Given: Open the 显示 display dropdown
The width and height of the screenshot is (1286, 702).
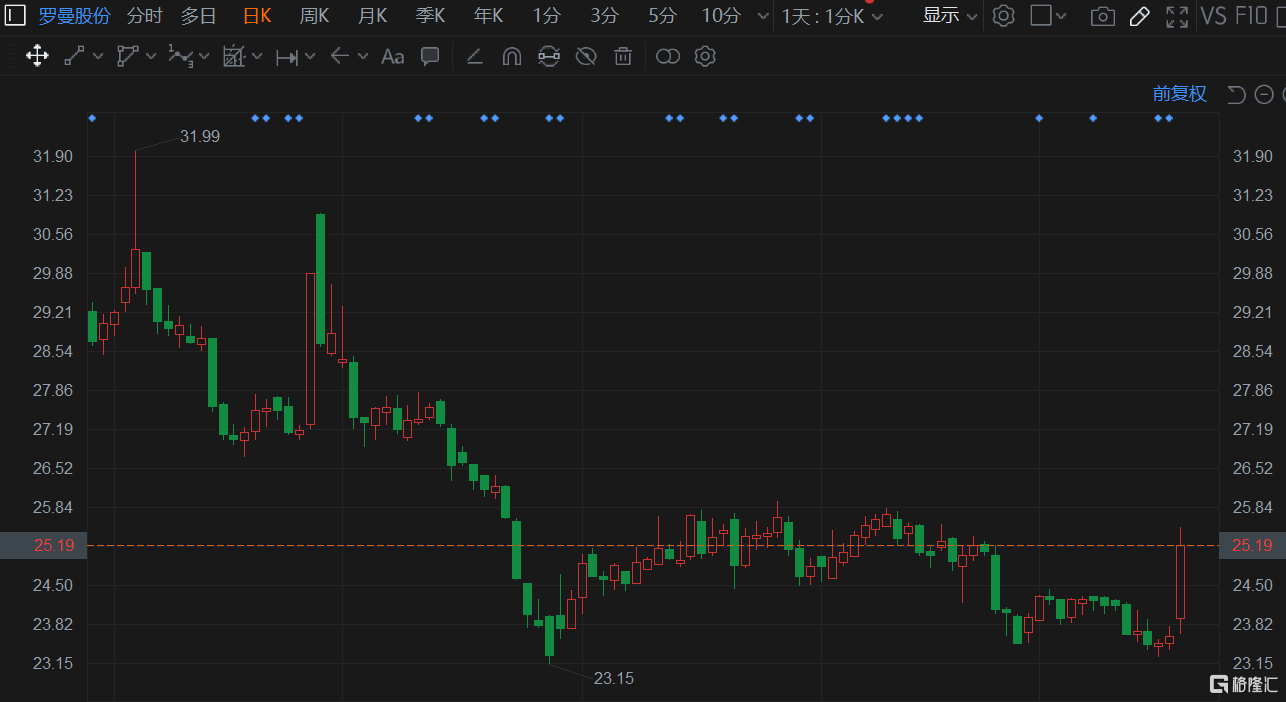Looking at the screenshot, I should pyautogui.click(x=949, y=15).
